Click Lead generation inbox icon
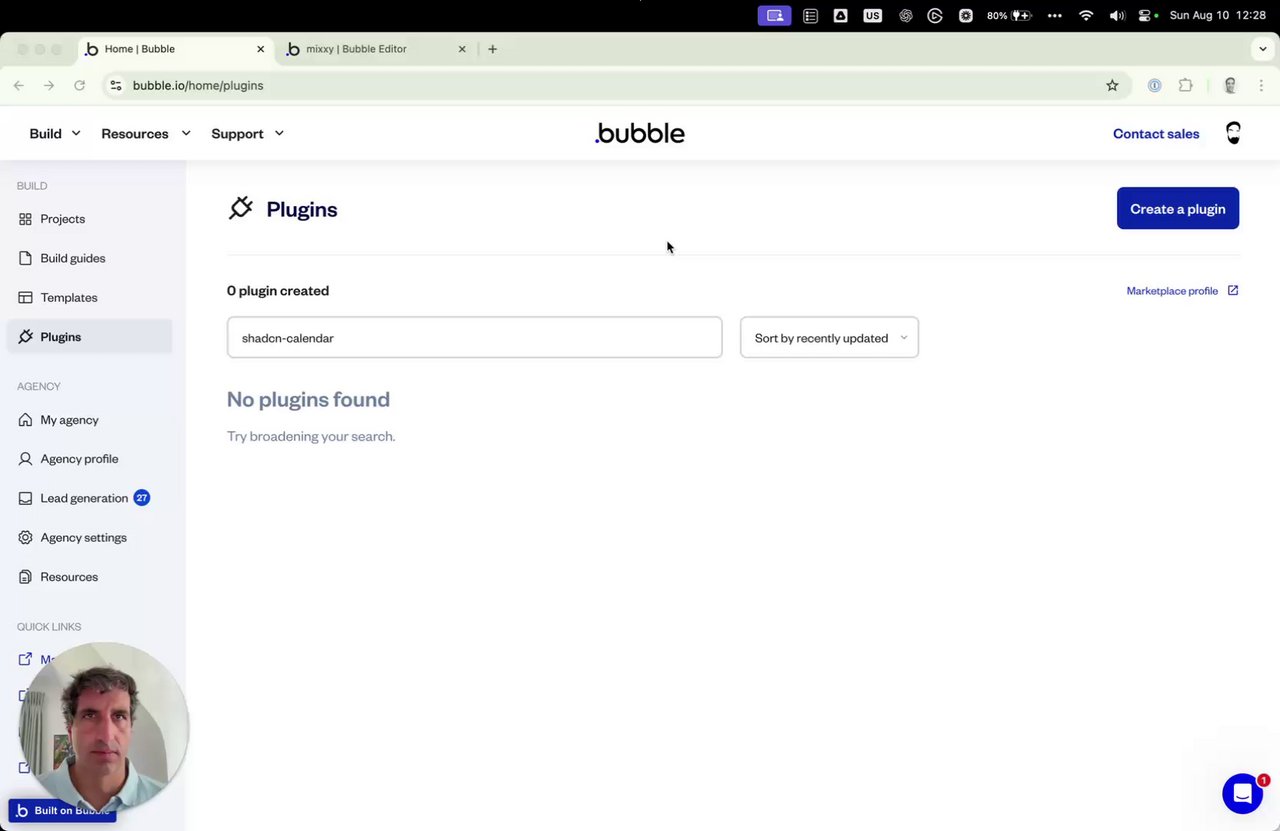Screen dimensions: 1280x831 tap(25, 498)
